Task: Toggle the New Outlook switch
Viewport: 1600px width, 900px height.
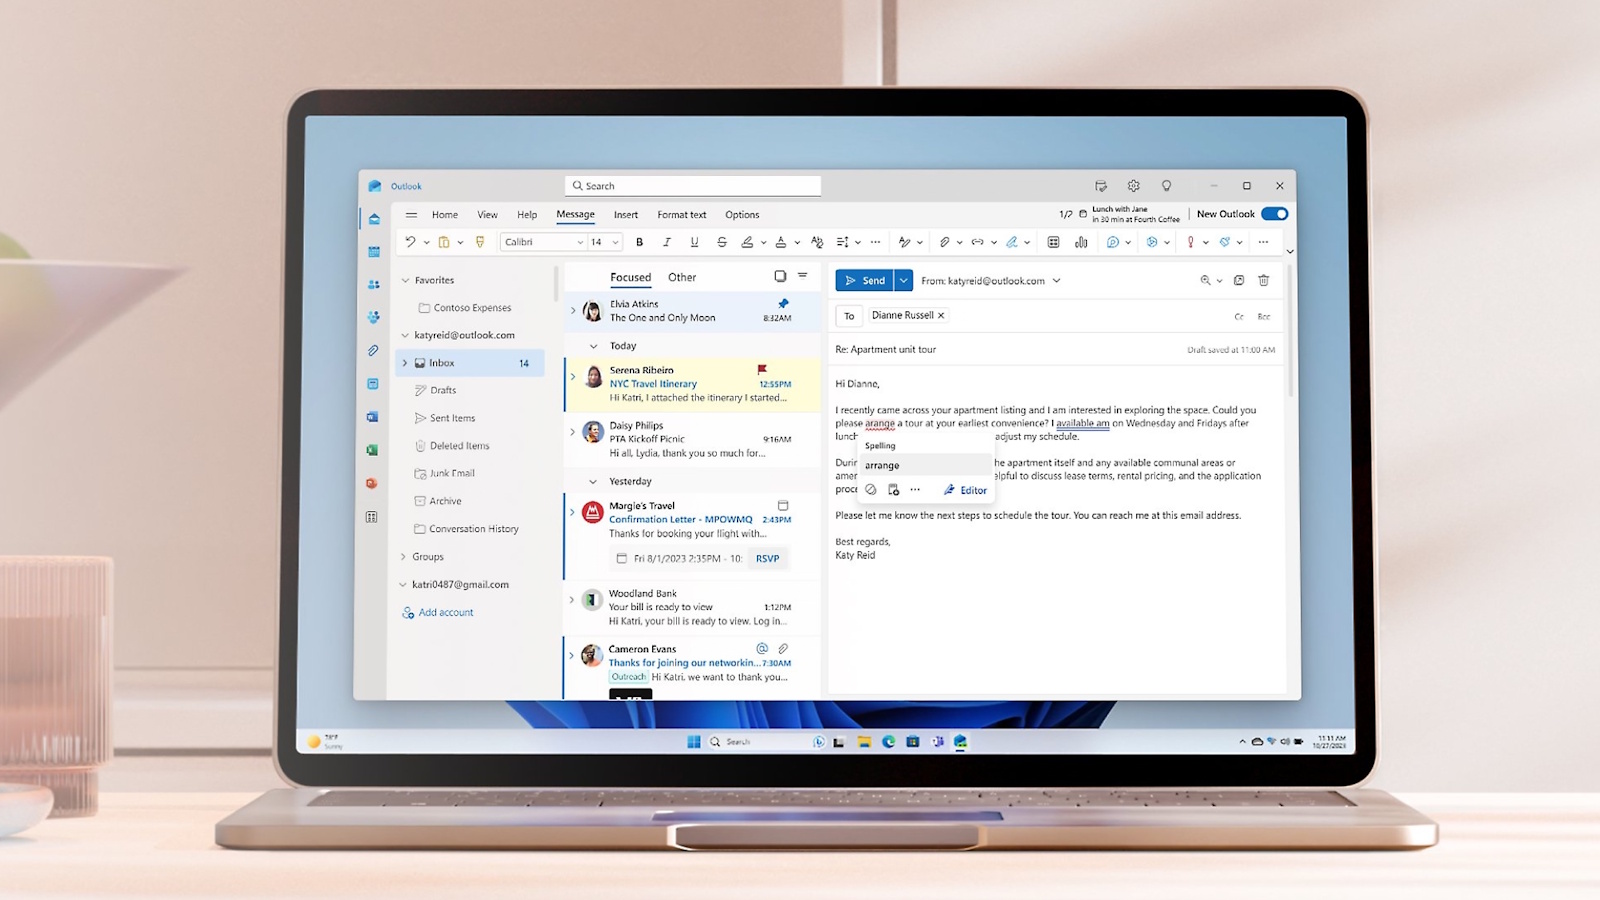Action: (1272, 213)
